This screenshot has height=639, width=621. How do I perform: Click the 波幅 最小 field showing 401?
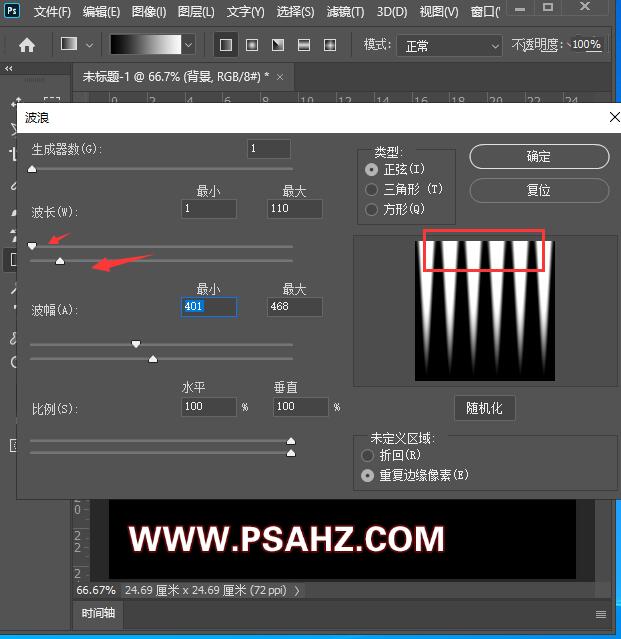tap(209, 306)
